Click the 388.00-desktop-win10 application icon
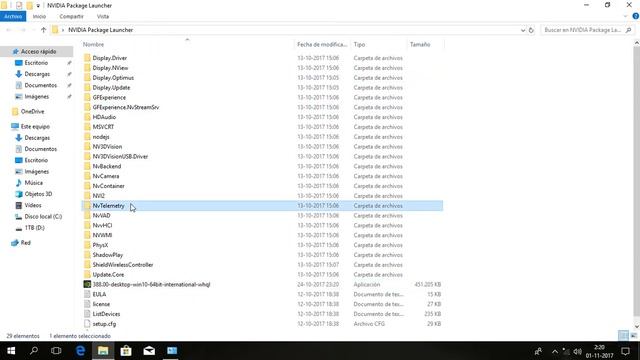 coord(87,284)
